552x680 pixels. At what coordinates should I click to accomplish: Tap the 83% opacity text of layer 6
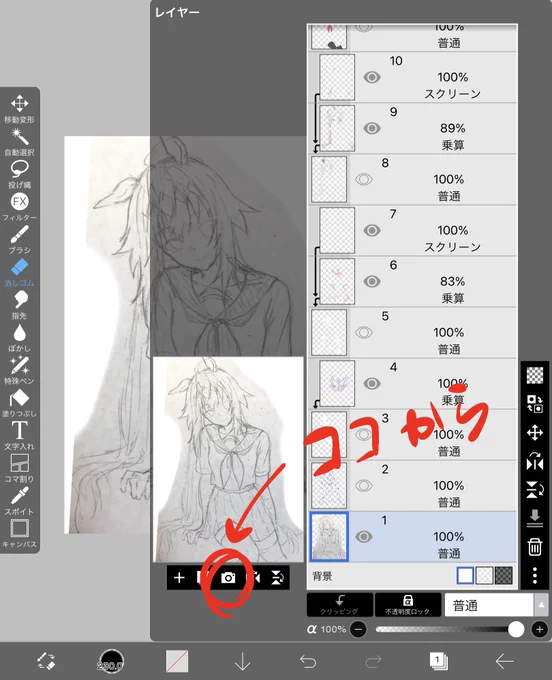point(452,281)
